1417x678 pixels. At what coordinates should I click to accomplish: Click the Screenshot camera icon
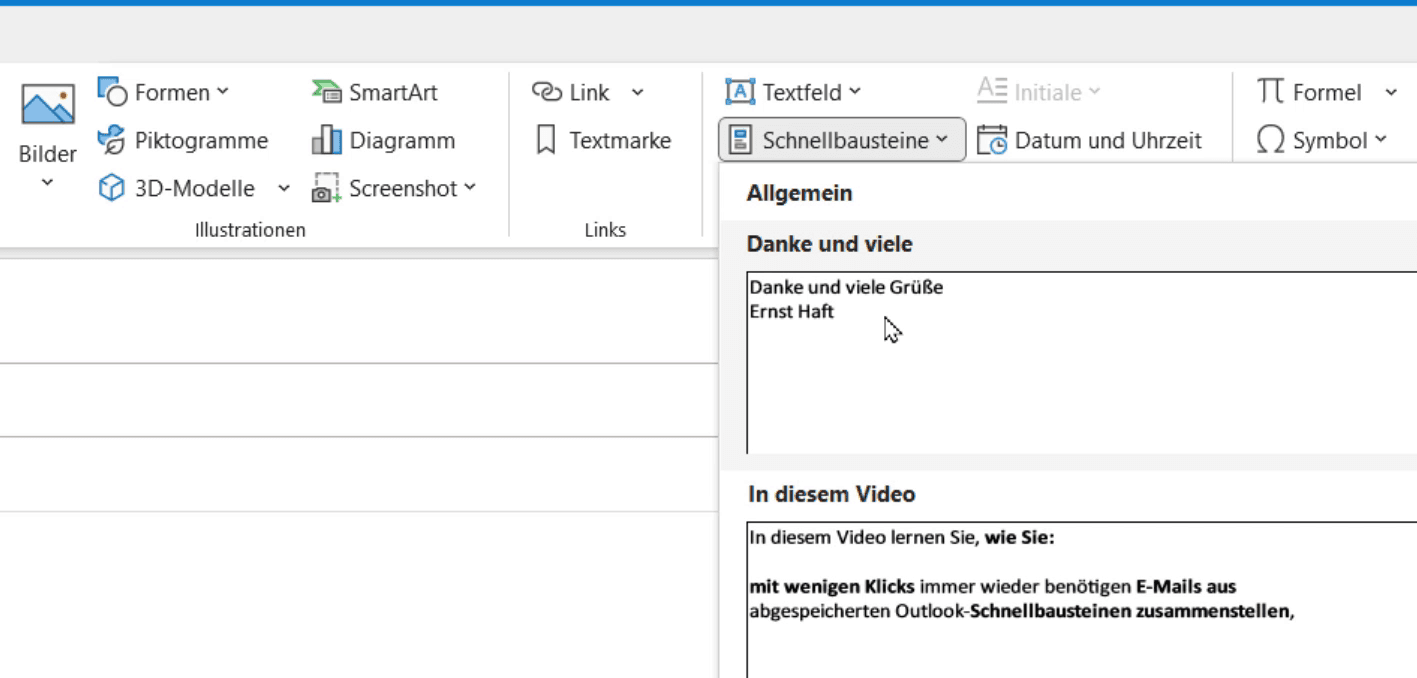pyautogui.click(x=327, y=188)
